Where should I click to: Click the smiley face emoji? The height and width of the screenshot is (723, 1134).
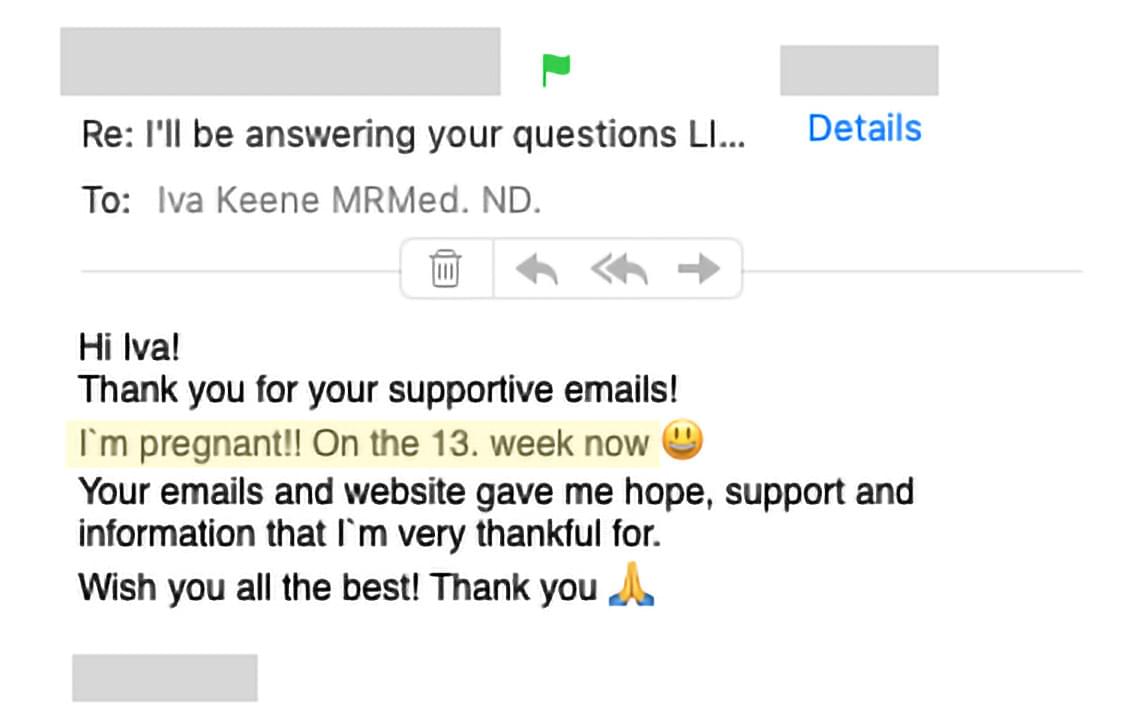(x=682, y=440)
